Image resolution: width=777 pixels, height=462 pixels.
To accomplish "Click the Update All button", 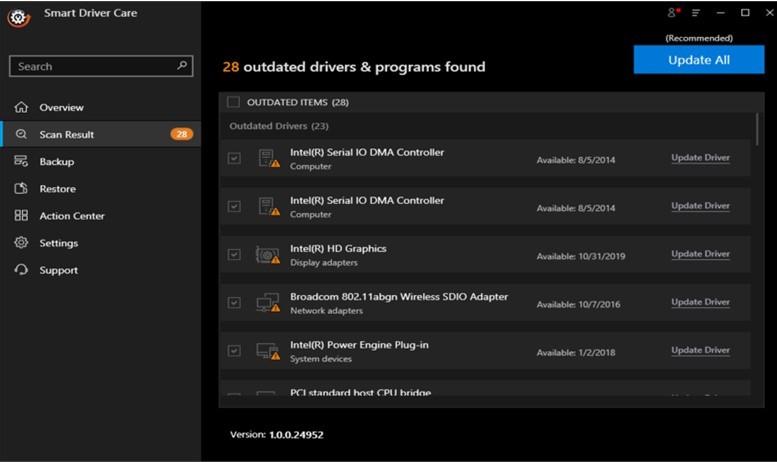I will tap(699, 59).
